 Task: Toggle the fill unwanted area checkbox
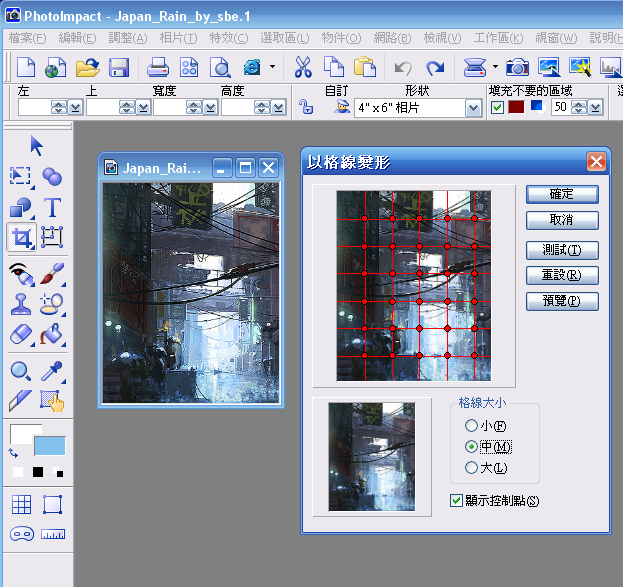click(497, 107)
